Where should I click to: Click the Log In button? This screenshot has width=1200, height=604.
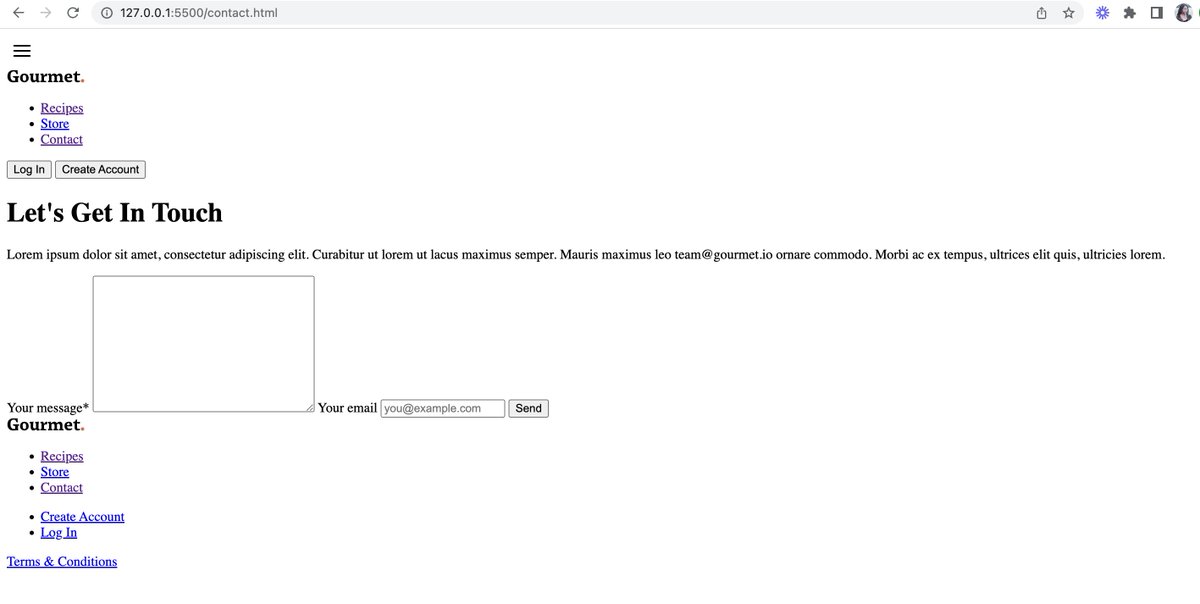(29, 170)
